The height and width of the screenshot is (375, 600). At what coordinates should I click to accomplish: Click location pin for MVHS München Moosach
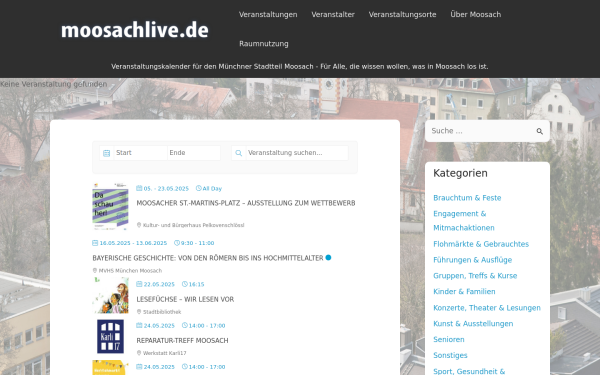[95, 271]
